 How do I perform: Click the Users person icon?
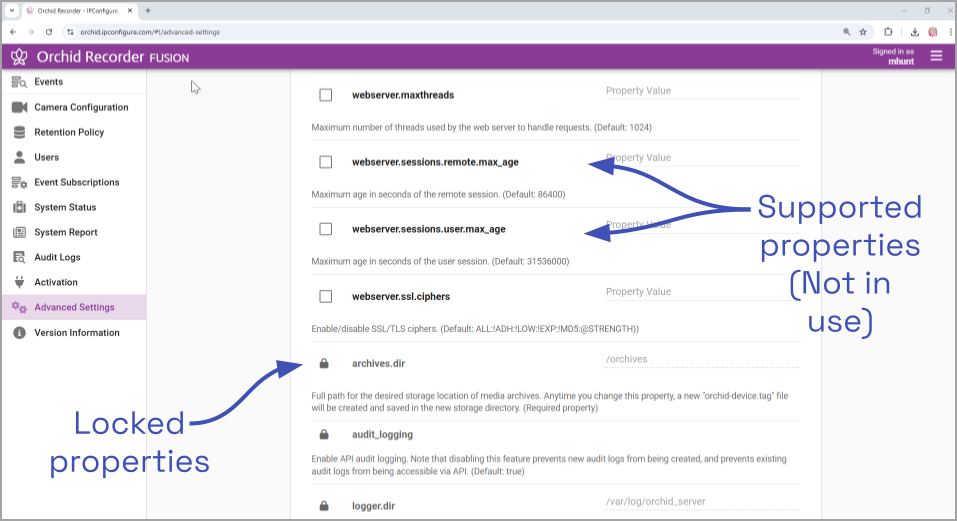20,157
